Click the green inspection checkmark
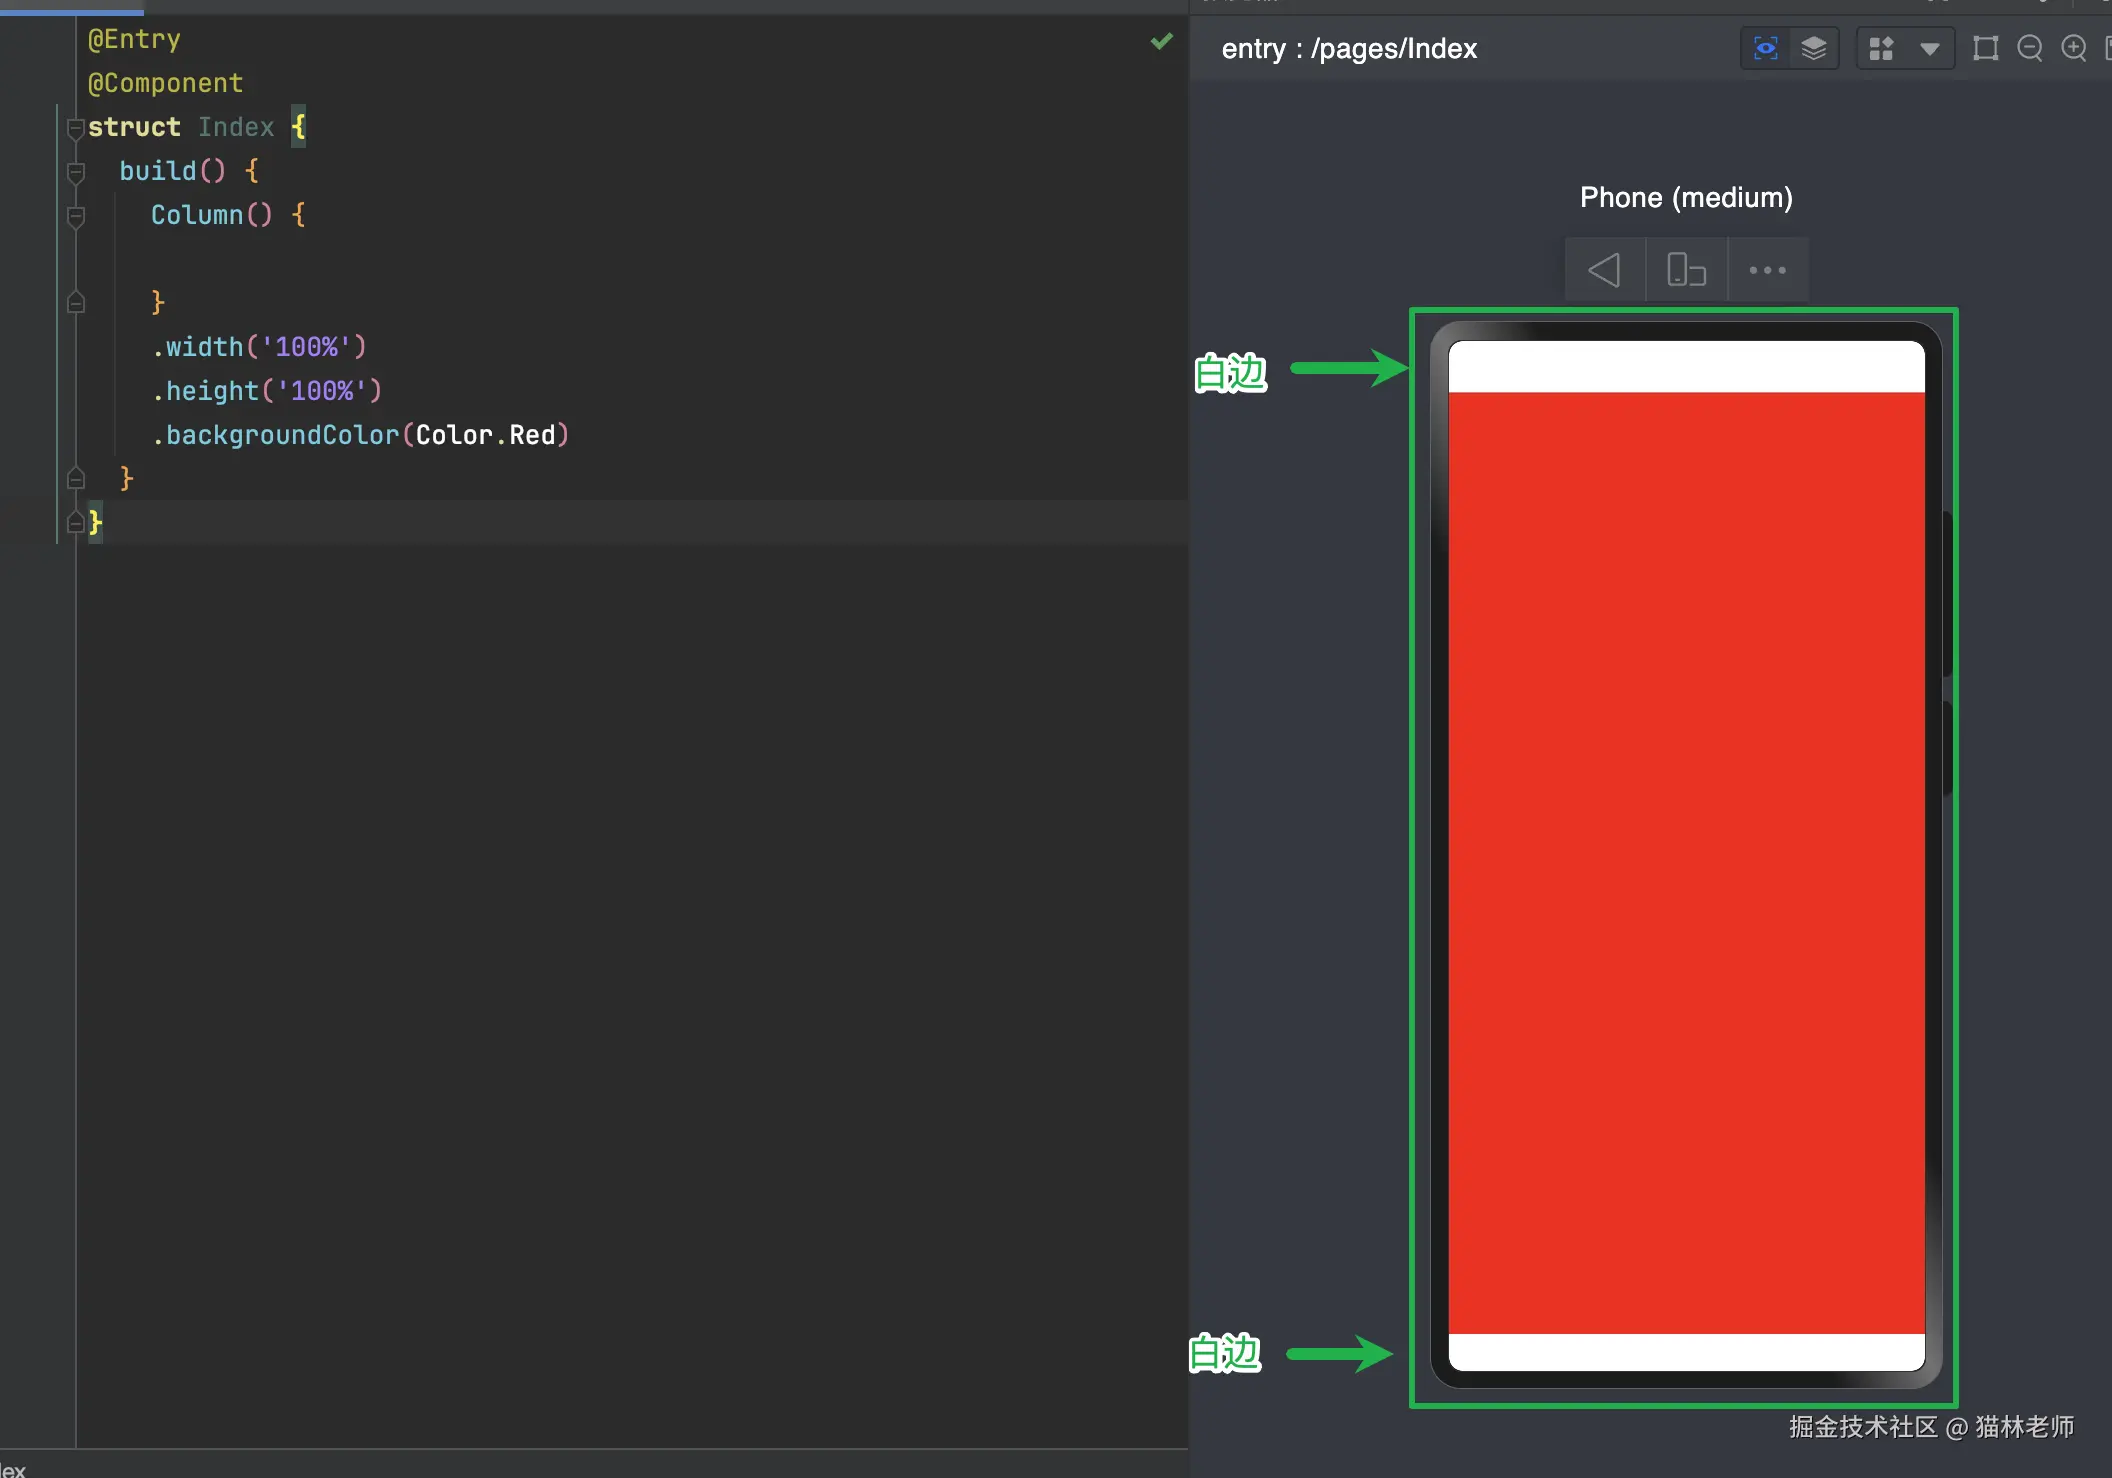This screenshot has height=1478, width=2112. [1161, 41]
